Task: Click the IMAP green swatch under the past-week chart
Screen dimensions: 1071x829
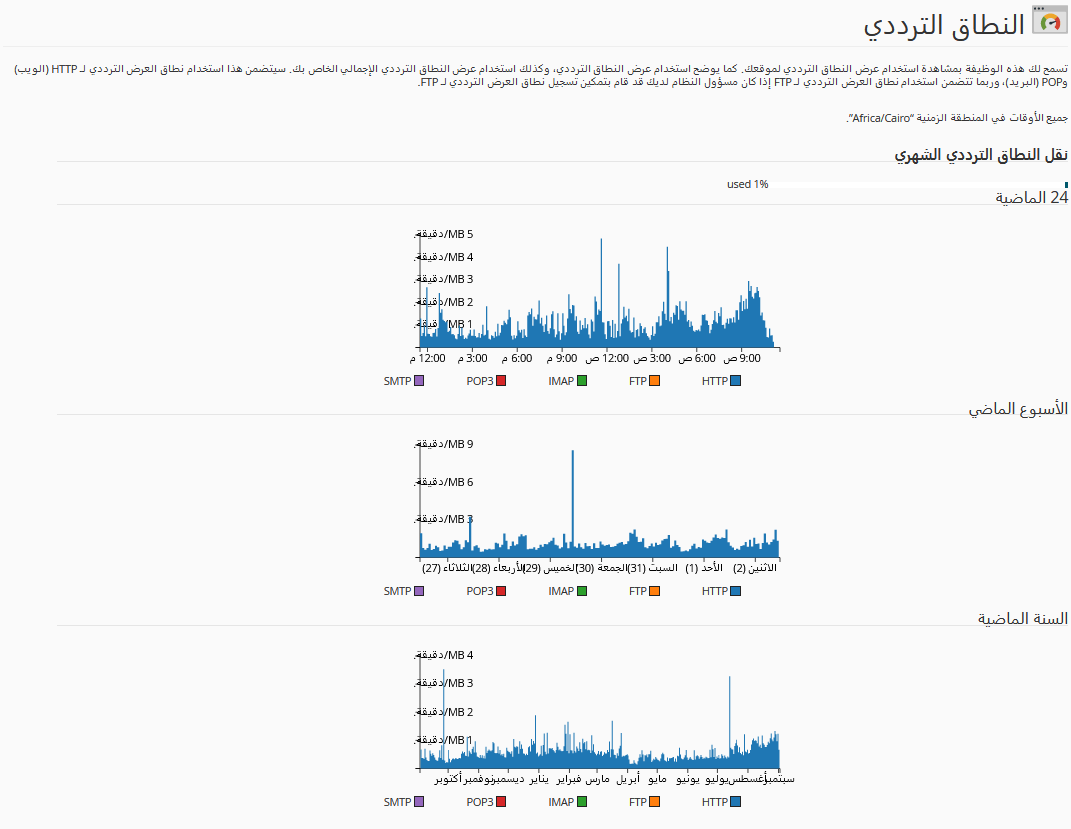Action: click(x=582, y=591)
